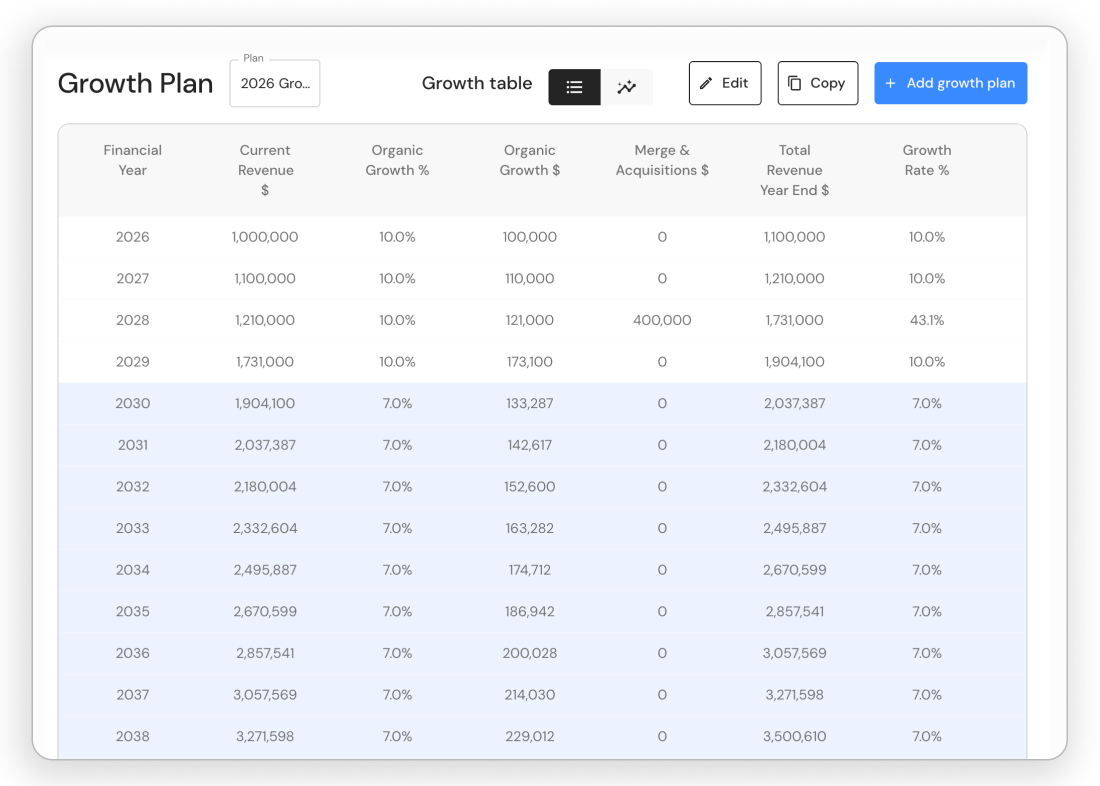Image resolution: width=1100 pixels, height=786 pixels.
Task: Select the 2032 financial year cell
Action: pos(133,486)
